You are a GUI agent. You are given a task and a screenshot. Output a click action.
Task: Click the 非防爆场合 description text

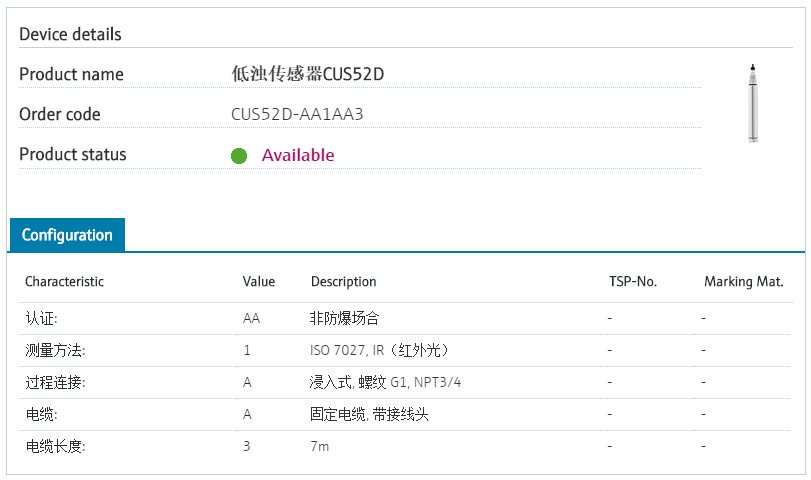[x=345, y=319]
